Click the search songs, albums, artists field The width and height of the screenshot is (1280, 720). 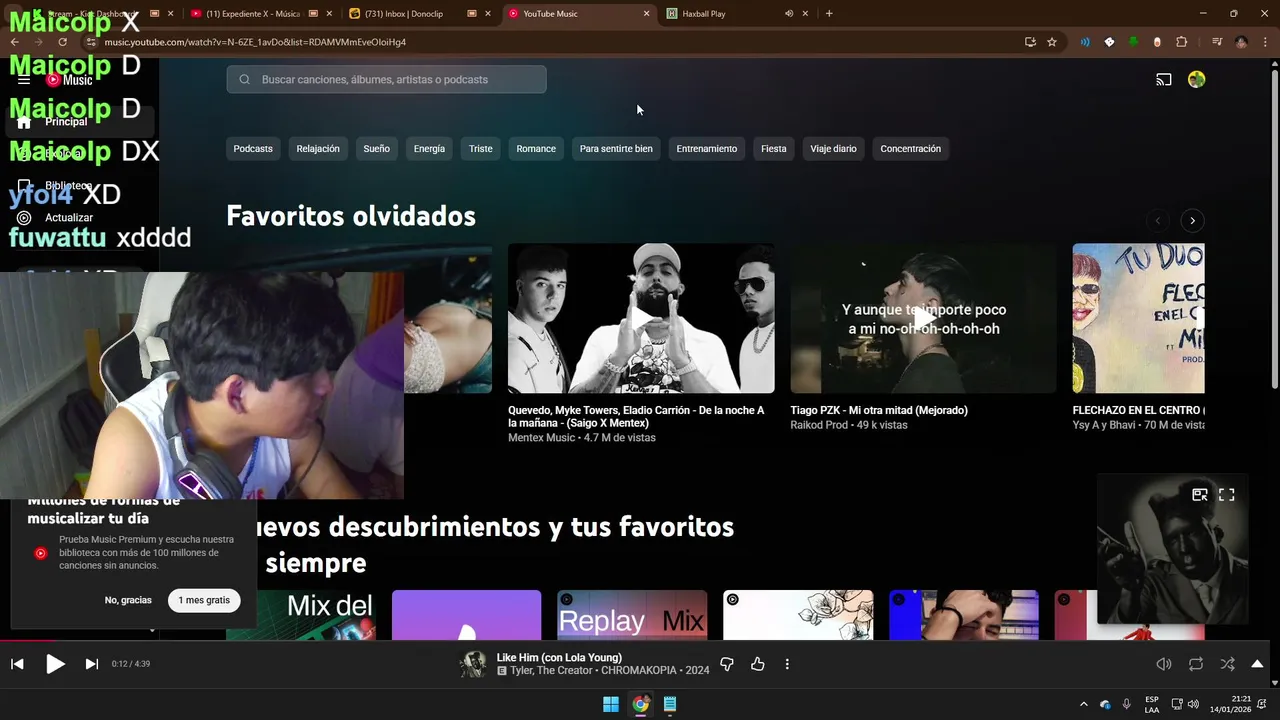386,79
